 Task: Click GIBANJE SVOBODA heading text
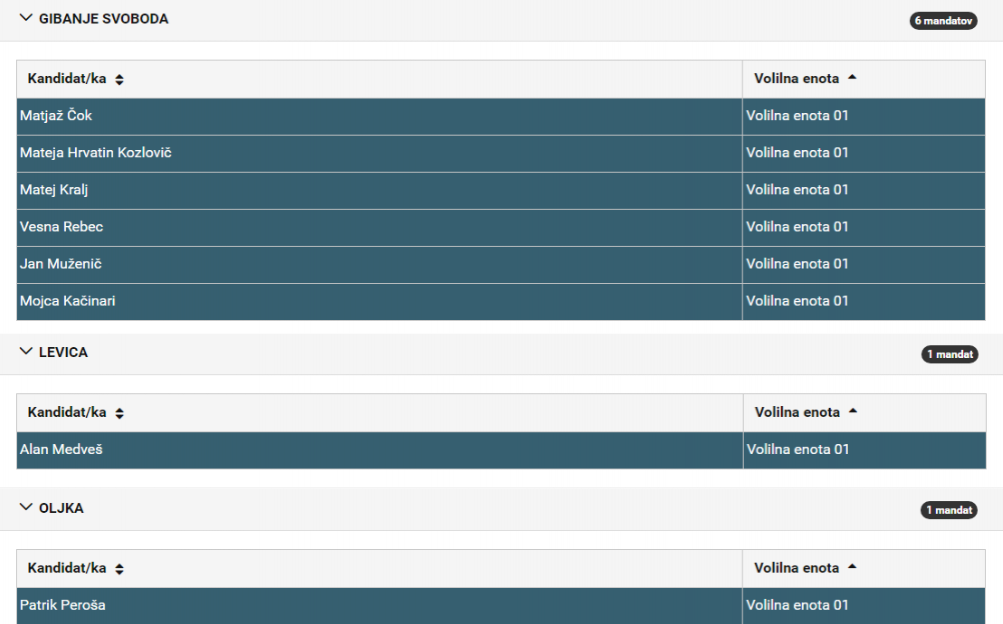pos(104,19)
